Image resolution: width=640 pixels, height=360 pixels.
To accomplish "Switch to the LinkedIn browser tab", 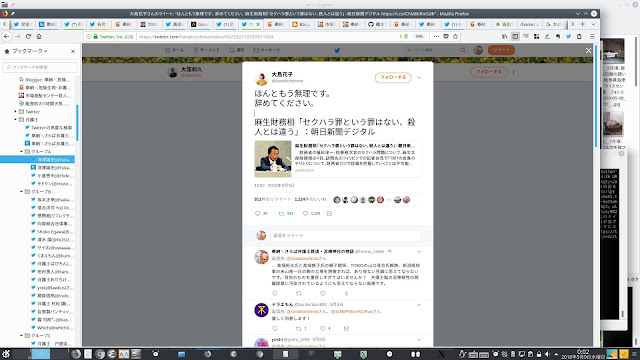I will tap(48, 24).
